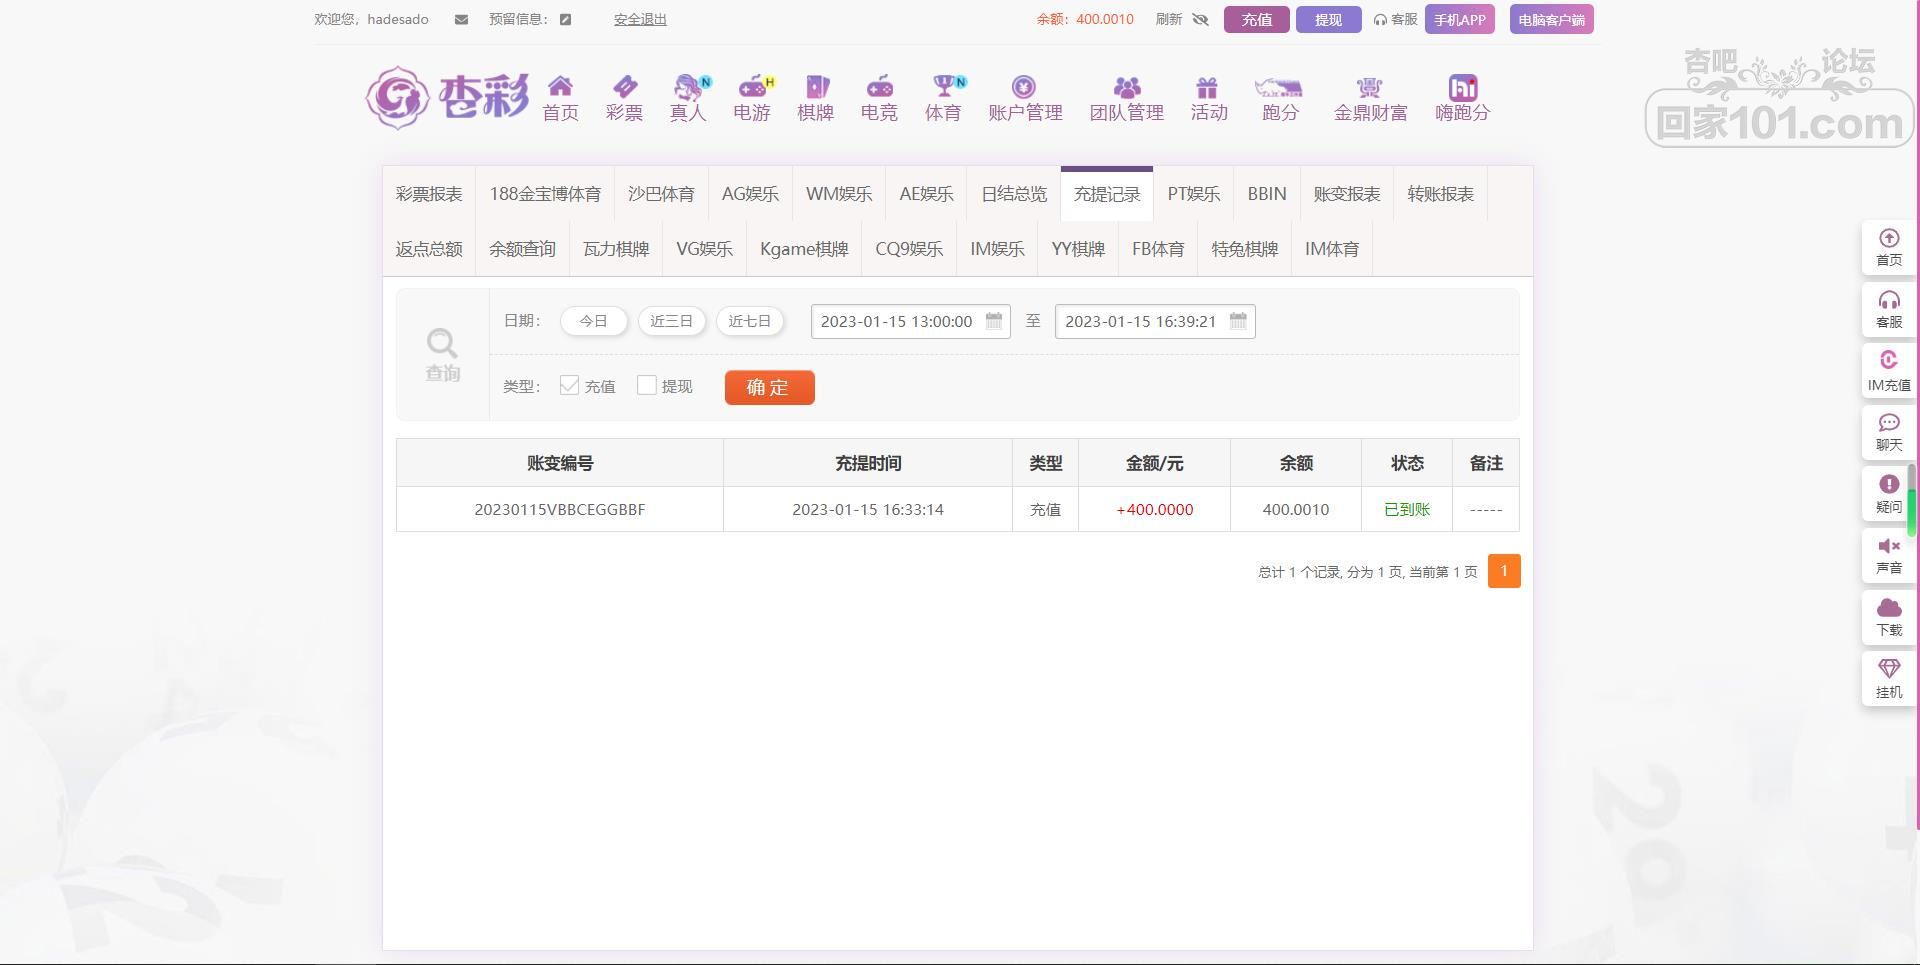This screenshot has width=1920, height=965.
Task: Click the 安全退出 logout link
Action: (x=640, y=19)
